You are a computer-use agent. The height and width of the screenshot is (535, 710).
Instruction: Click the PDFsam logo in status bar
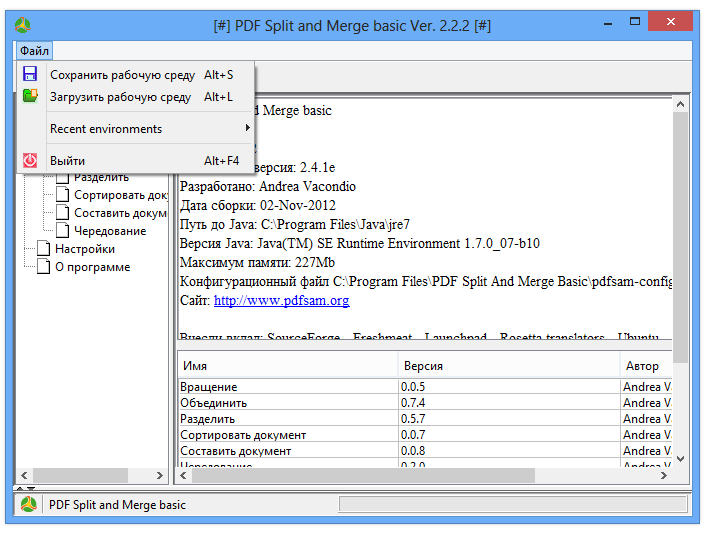coord(29,504)
